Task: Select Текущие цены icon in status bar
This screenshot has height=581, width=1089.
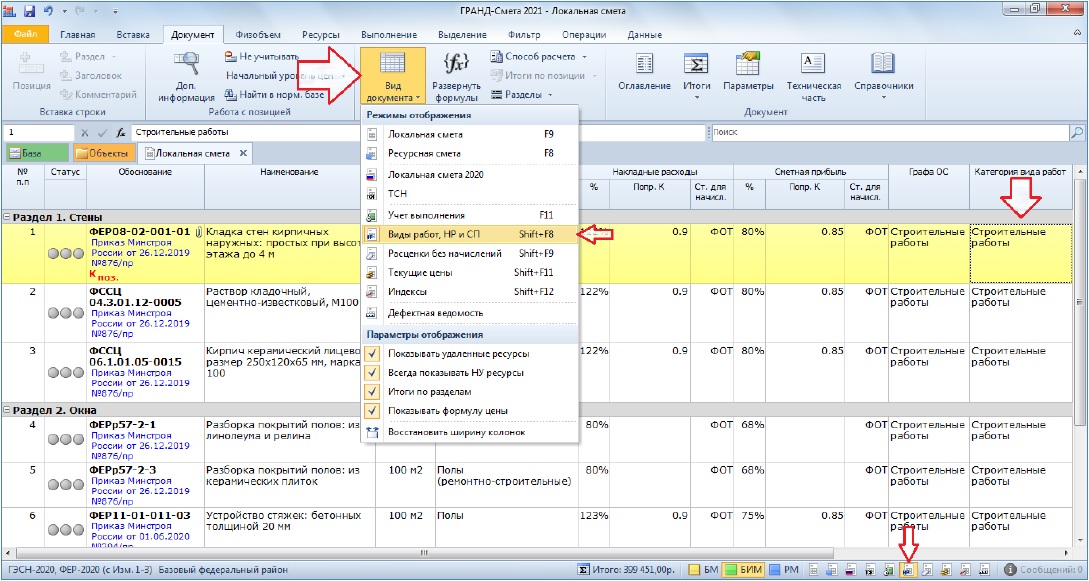Action: 947,570
